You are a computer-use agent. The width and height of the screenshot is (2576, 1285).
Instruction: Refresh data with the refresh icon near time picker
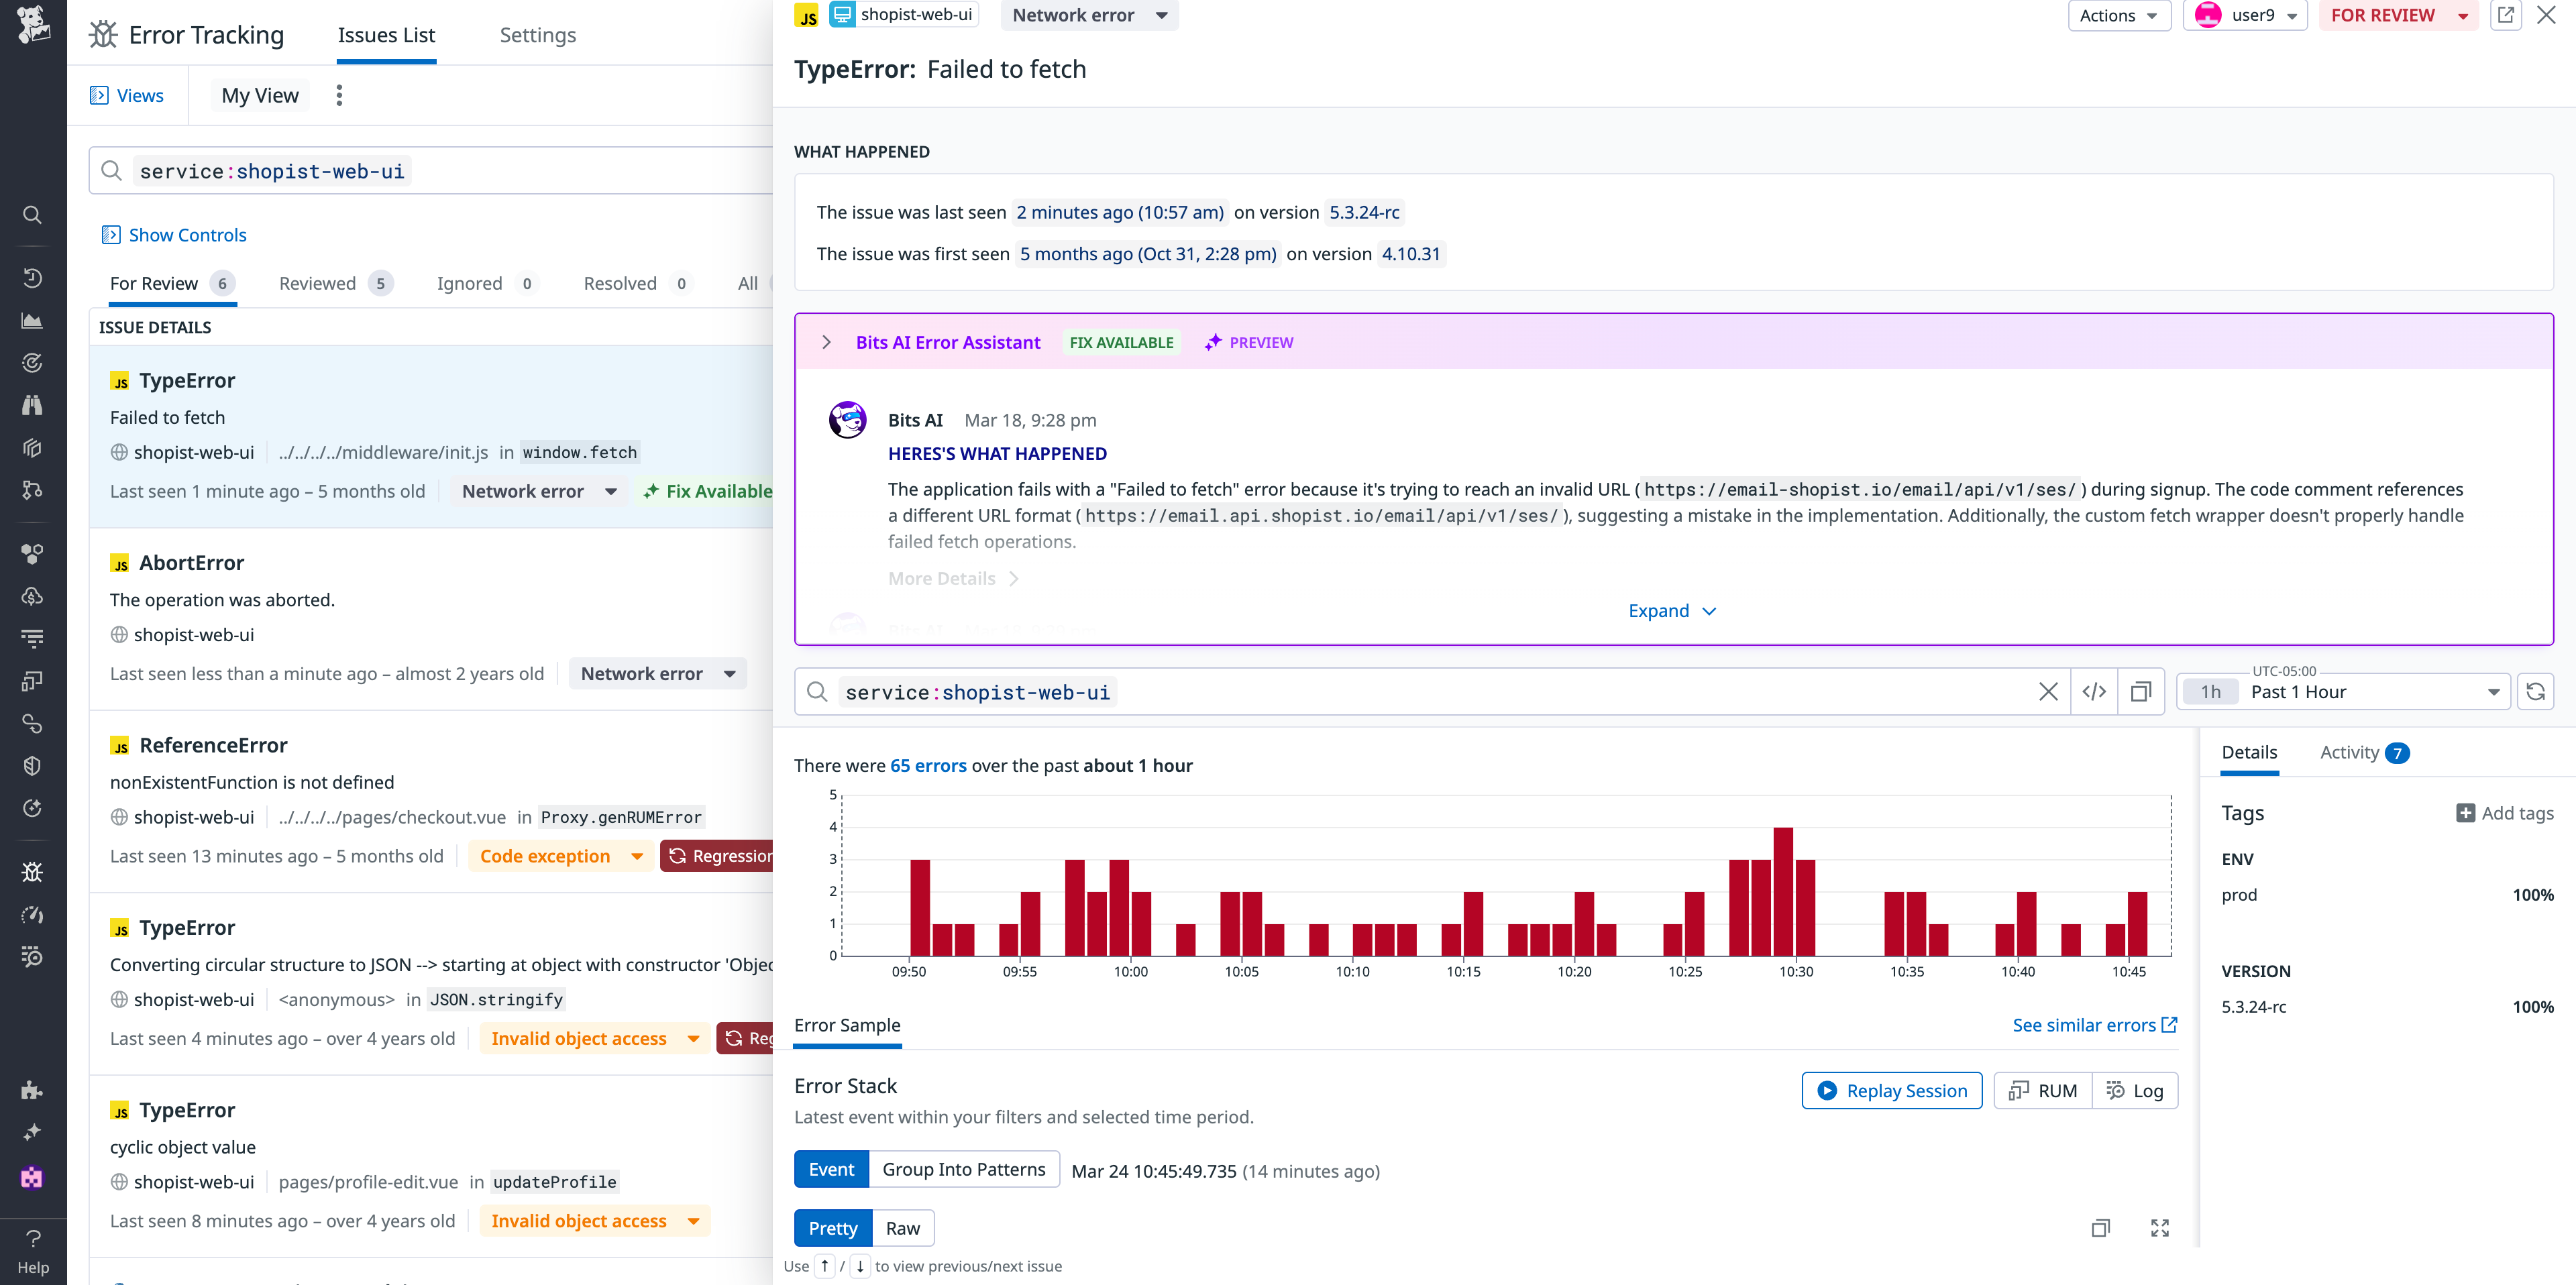pos(2537,691)
